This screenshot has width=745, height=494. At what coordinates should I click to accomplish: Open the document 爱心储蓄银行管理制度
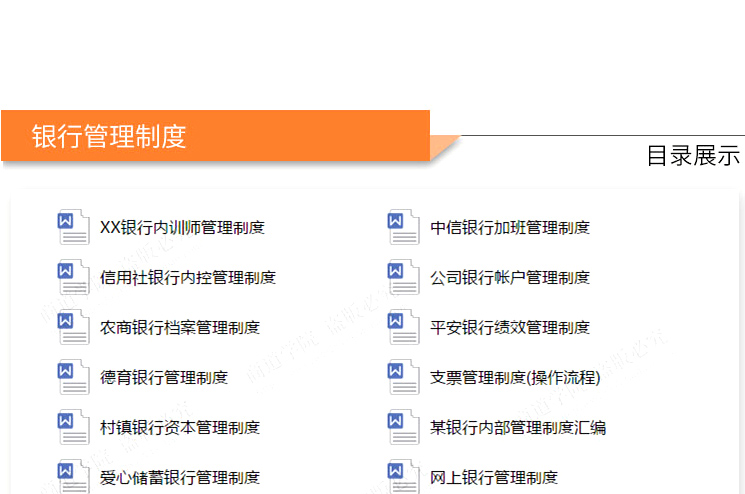point(180,477)
